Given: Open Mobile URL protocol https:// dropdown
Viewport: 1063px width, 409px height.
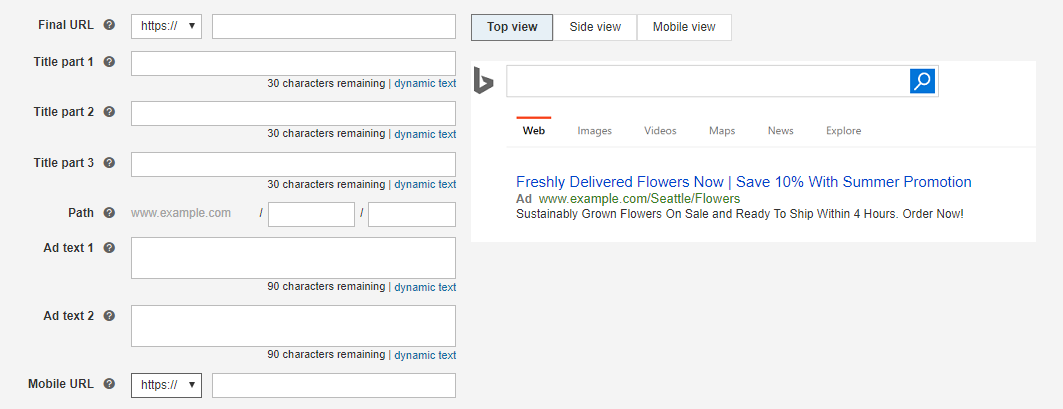Looking at the screenshot, I should point(166,385).
